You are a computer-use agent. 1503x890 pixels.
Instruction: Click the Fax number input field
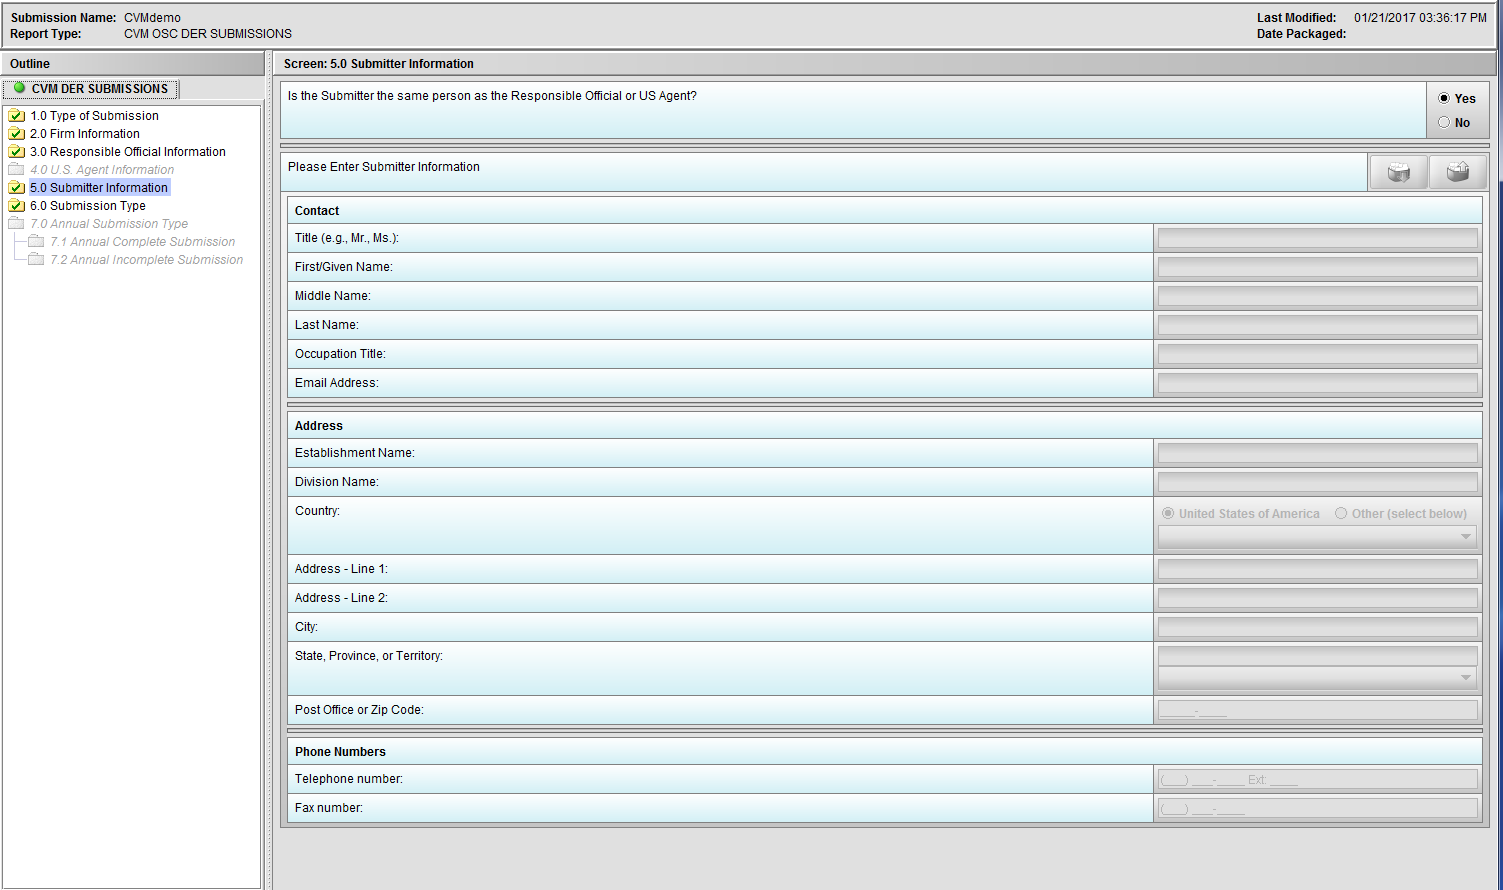click(x=1317, y=808)
